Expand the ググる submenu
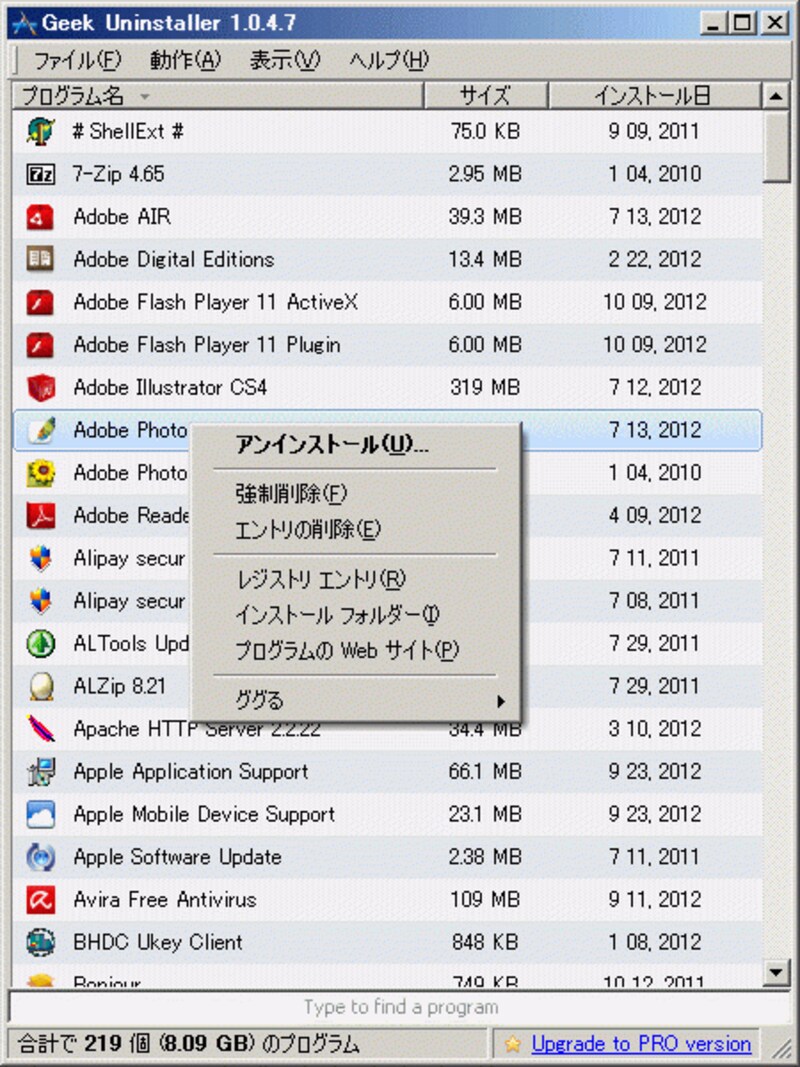 [356, 700]
